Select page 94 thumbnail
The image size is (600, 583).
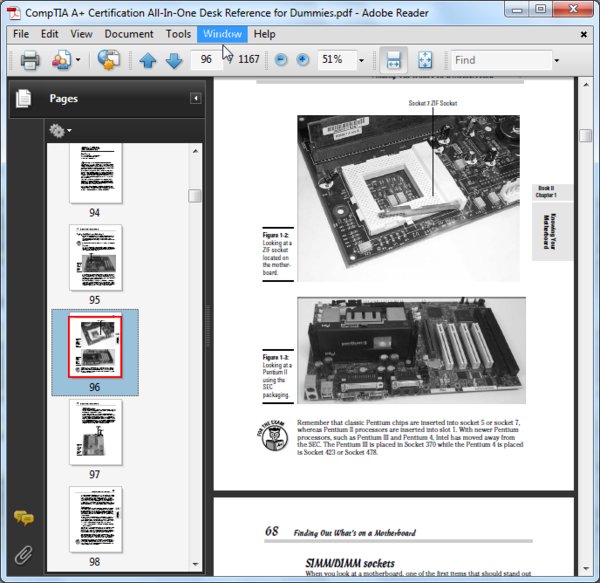click(96, 174)
